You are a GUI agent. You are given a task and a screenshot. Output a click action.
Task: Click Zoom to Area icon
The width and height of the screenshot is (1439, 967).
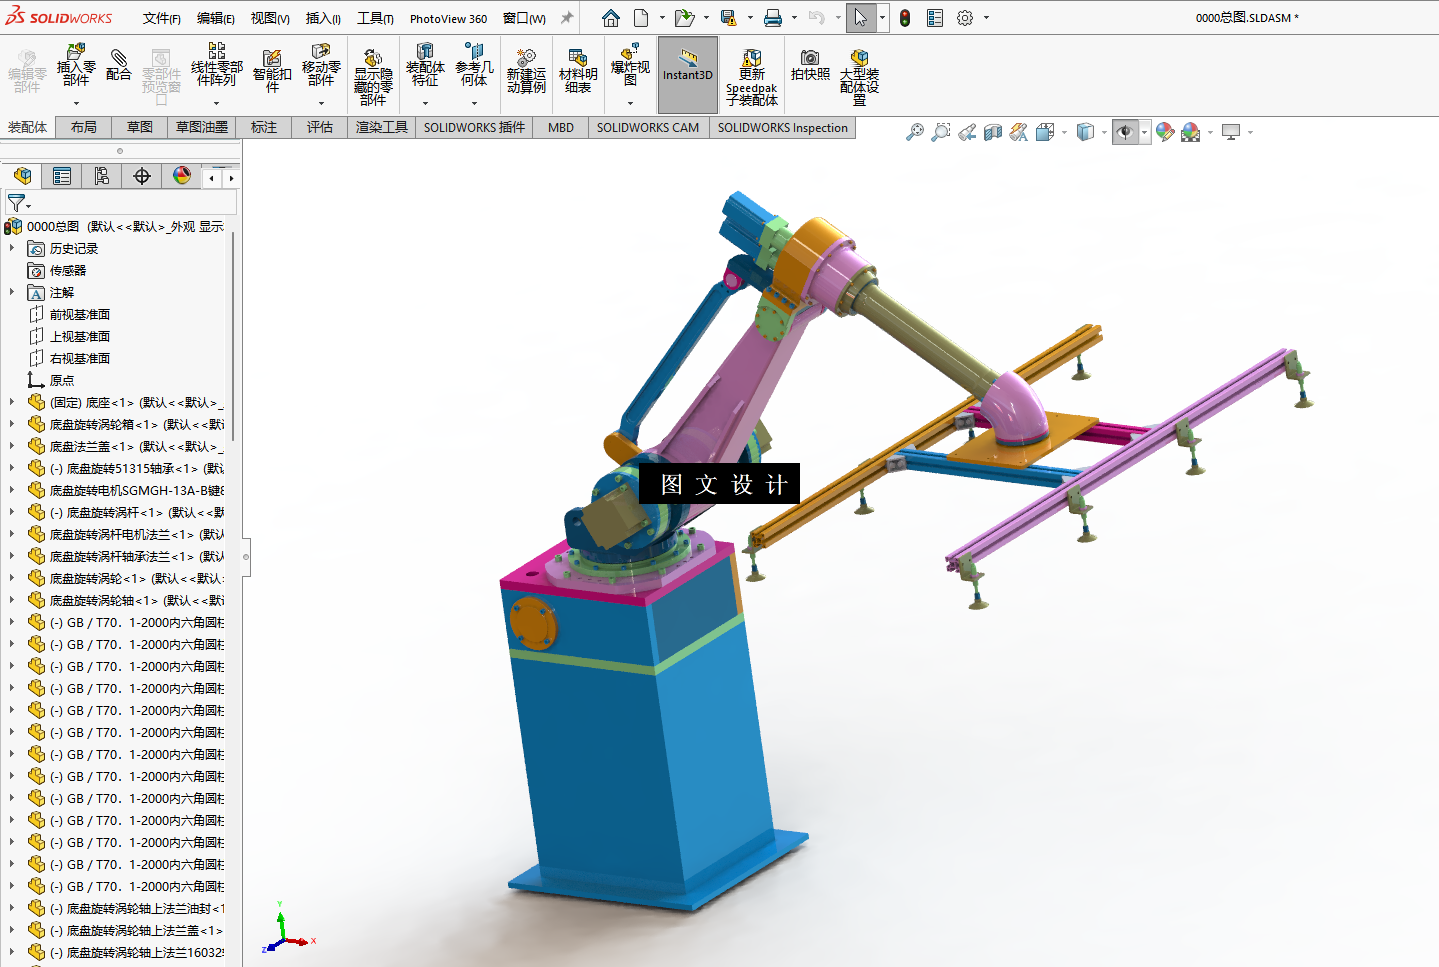click(940, 132)
